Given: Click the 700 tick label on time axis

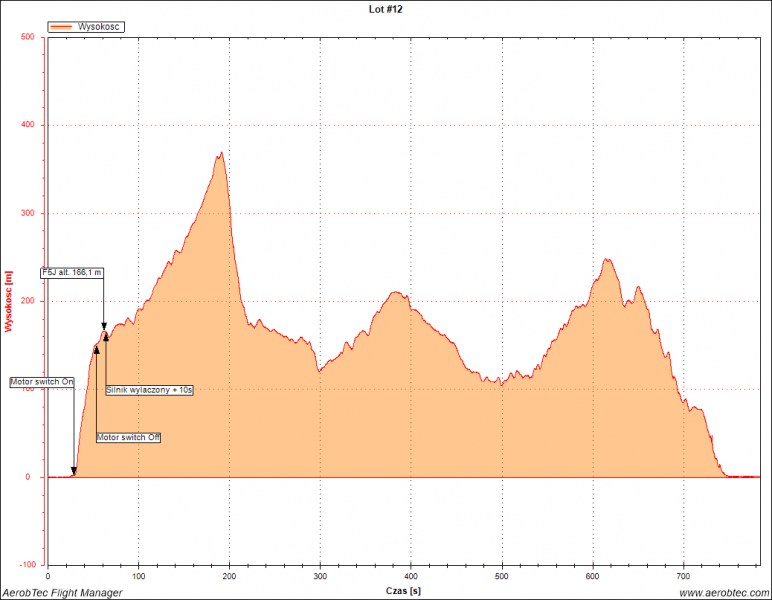Looking at the screenshot, I should point(683,577).
